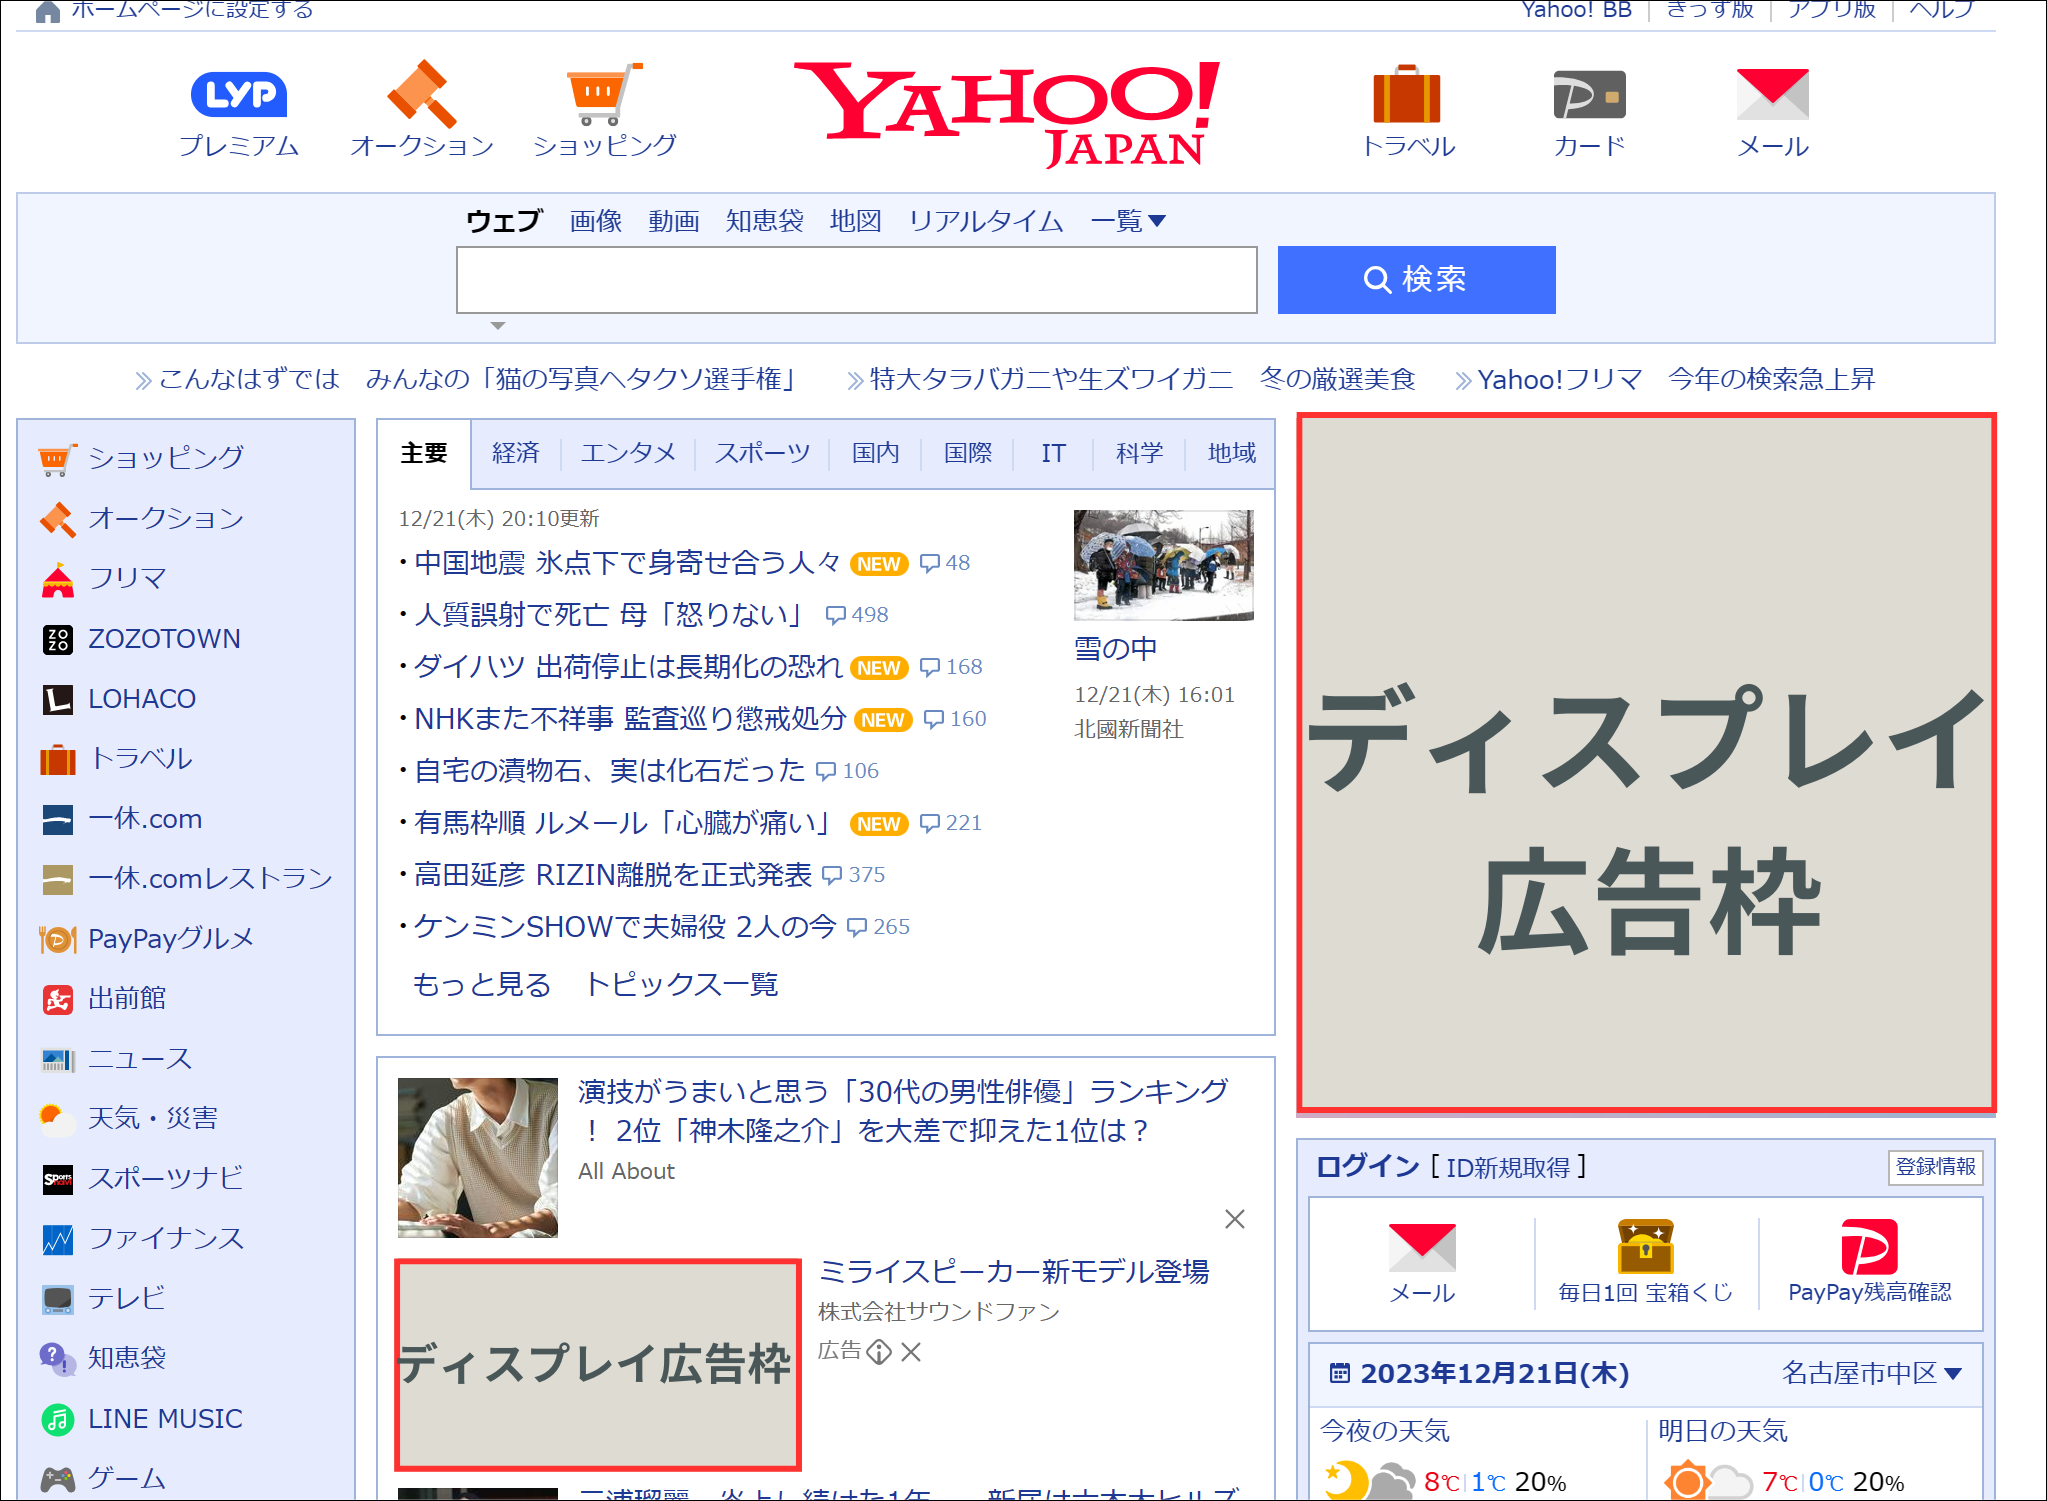Open headline 自宅の漬物石、実は化石だった
The image size is (2047, 1501).
pos(609,771)
